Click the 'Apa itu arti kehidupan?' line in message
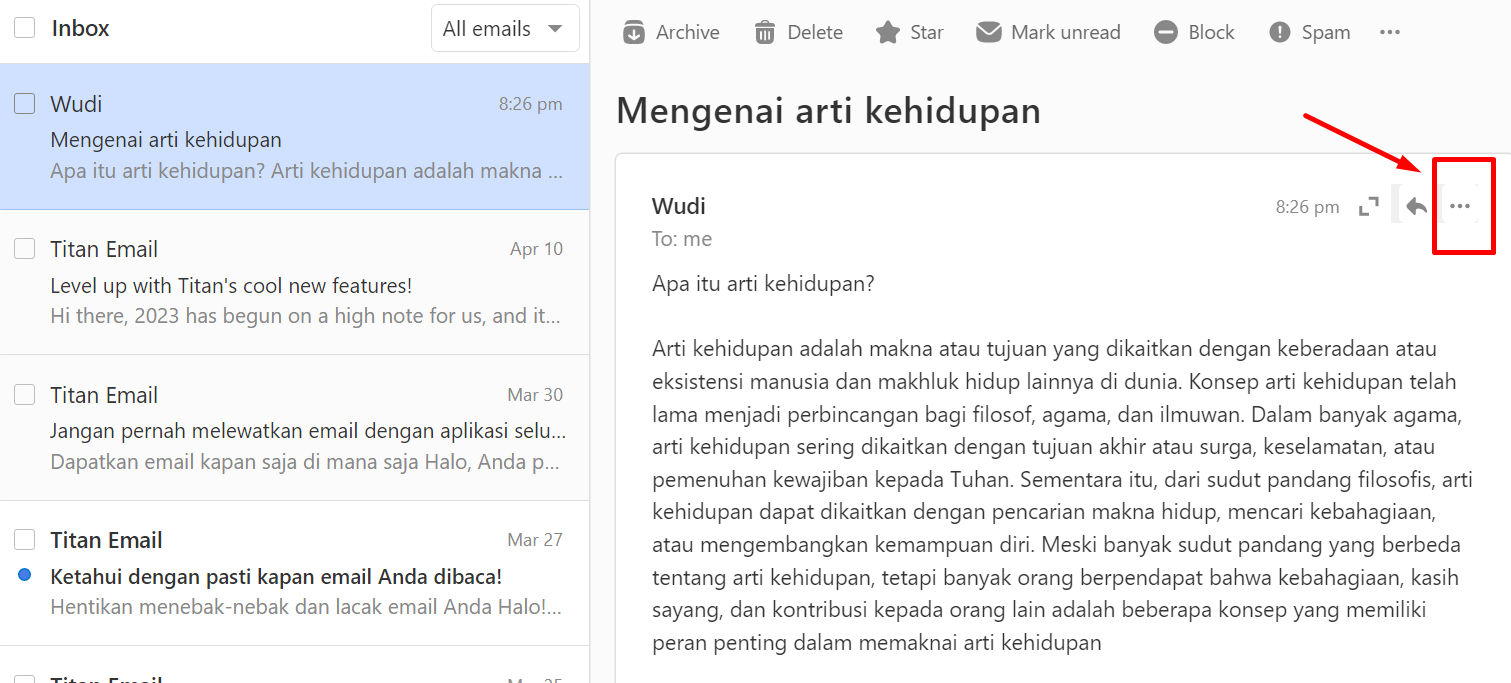 (763, 284)
